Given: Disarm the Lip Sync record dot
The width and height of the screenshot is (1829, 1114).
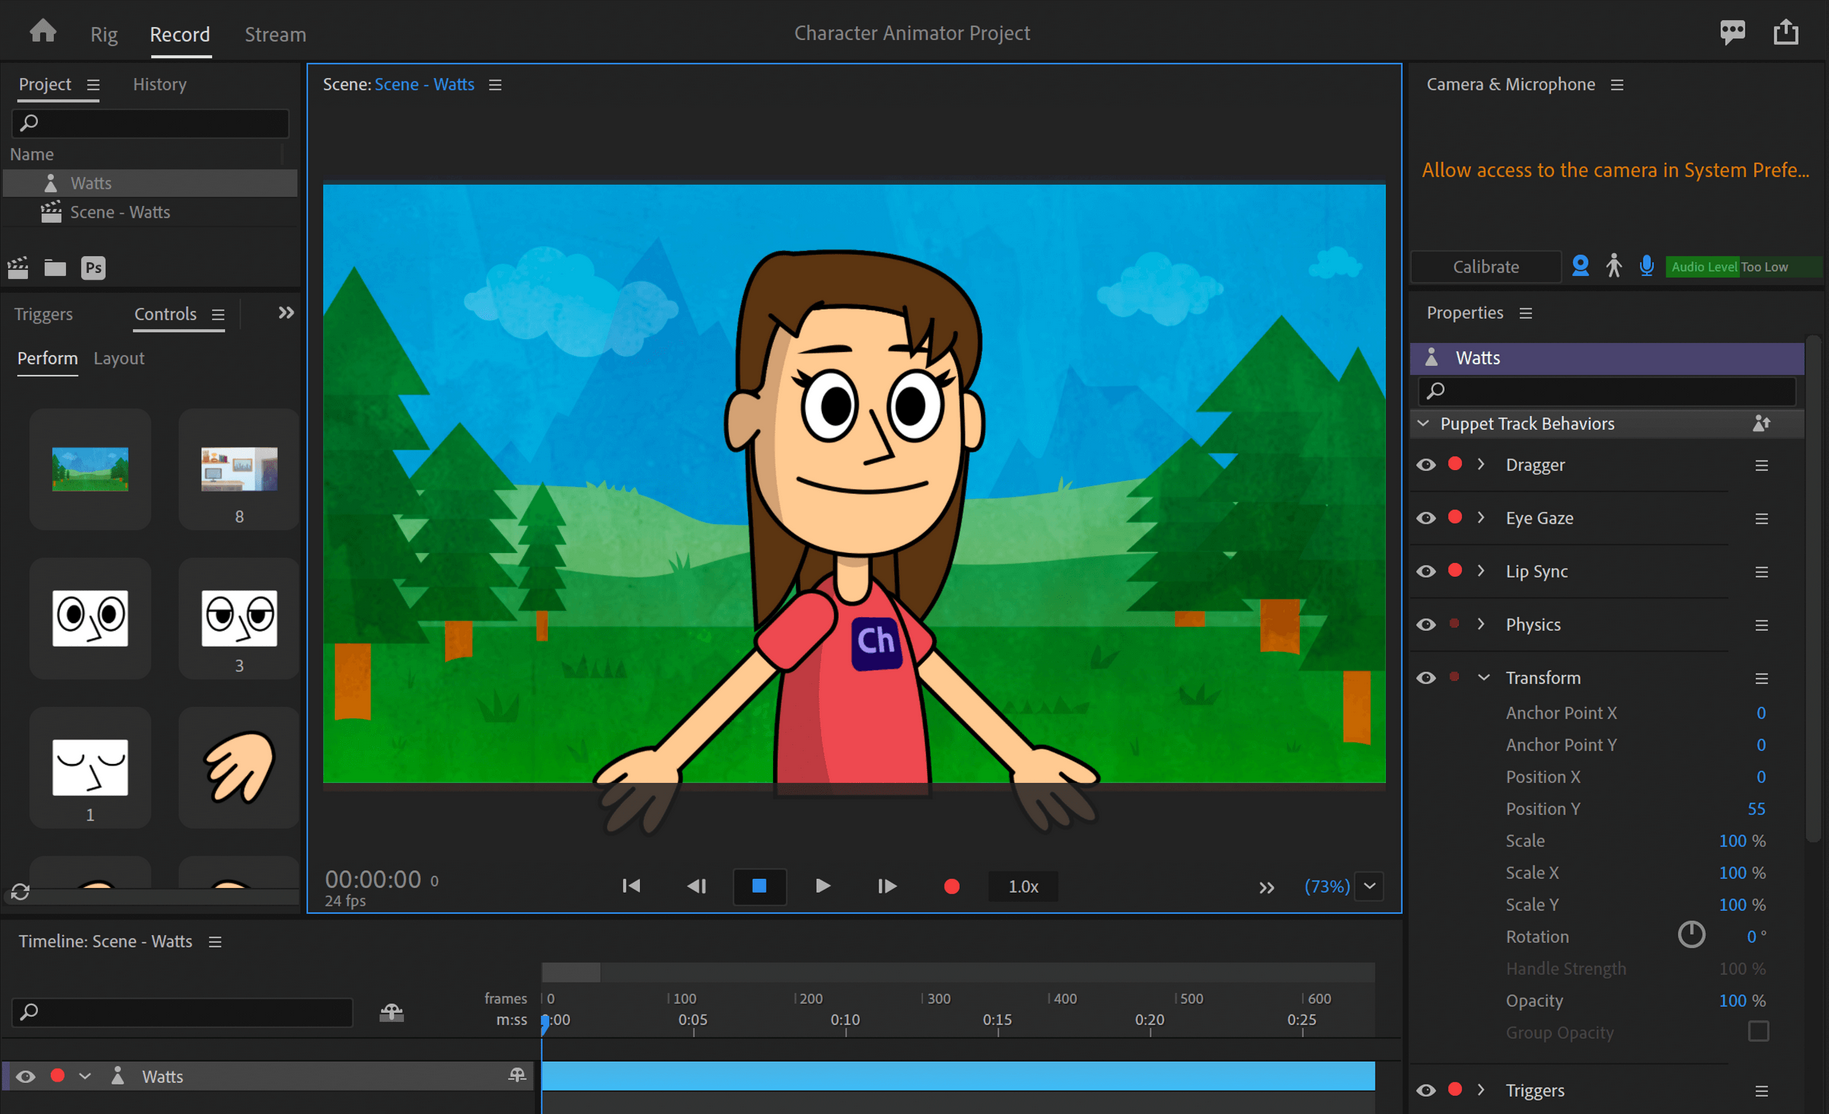Looking at the screenshot, I should pos(1455,570).
